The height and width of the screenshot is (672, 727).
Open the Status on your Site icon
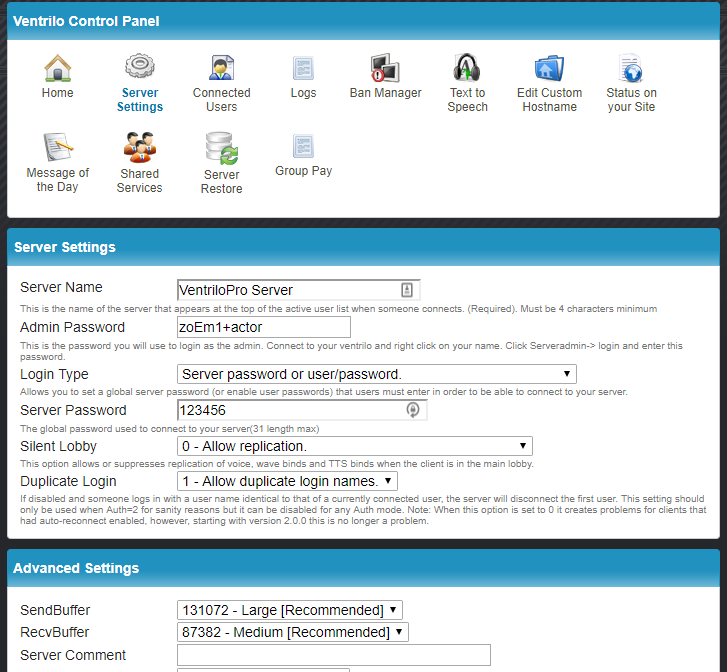coord(631,68)
